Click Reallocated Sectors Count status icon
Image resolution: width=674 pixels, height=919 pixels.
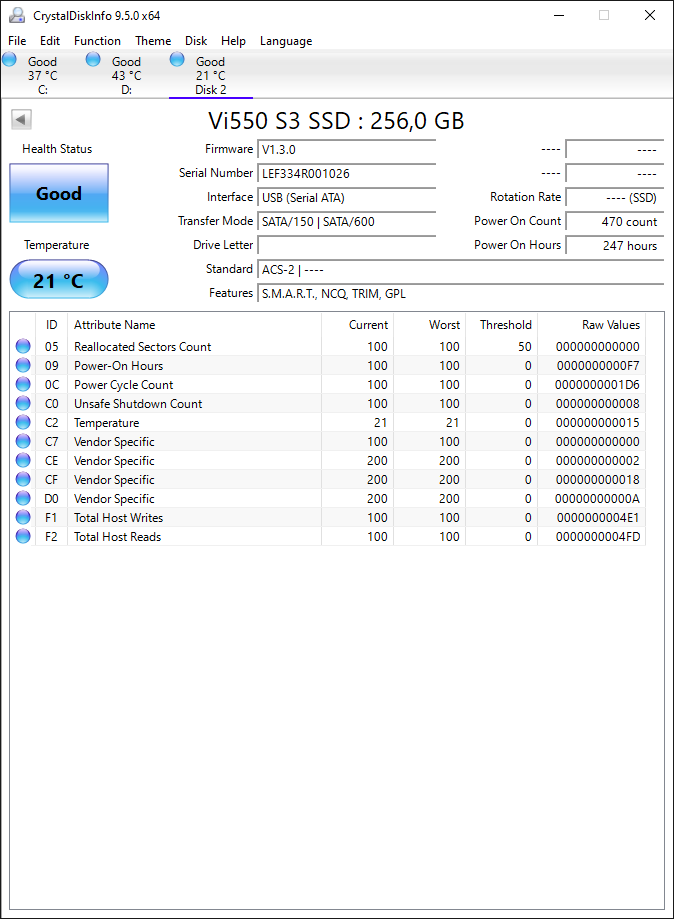23,346
